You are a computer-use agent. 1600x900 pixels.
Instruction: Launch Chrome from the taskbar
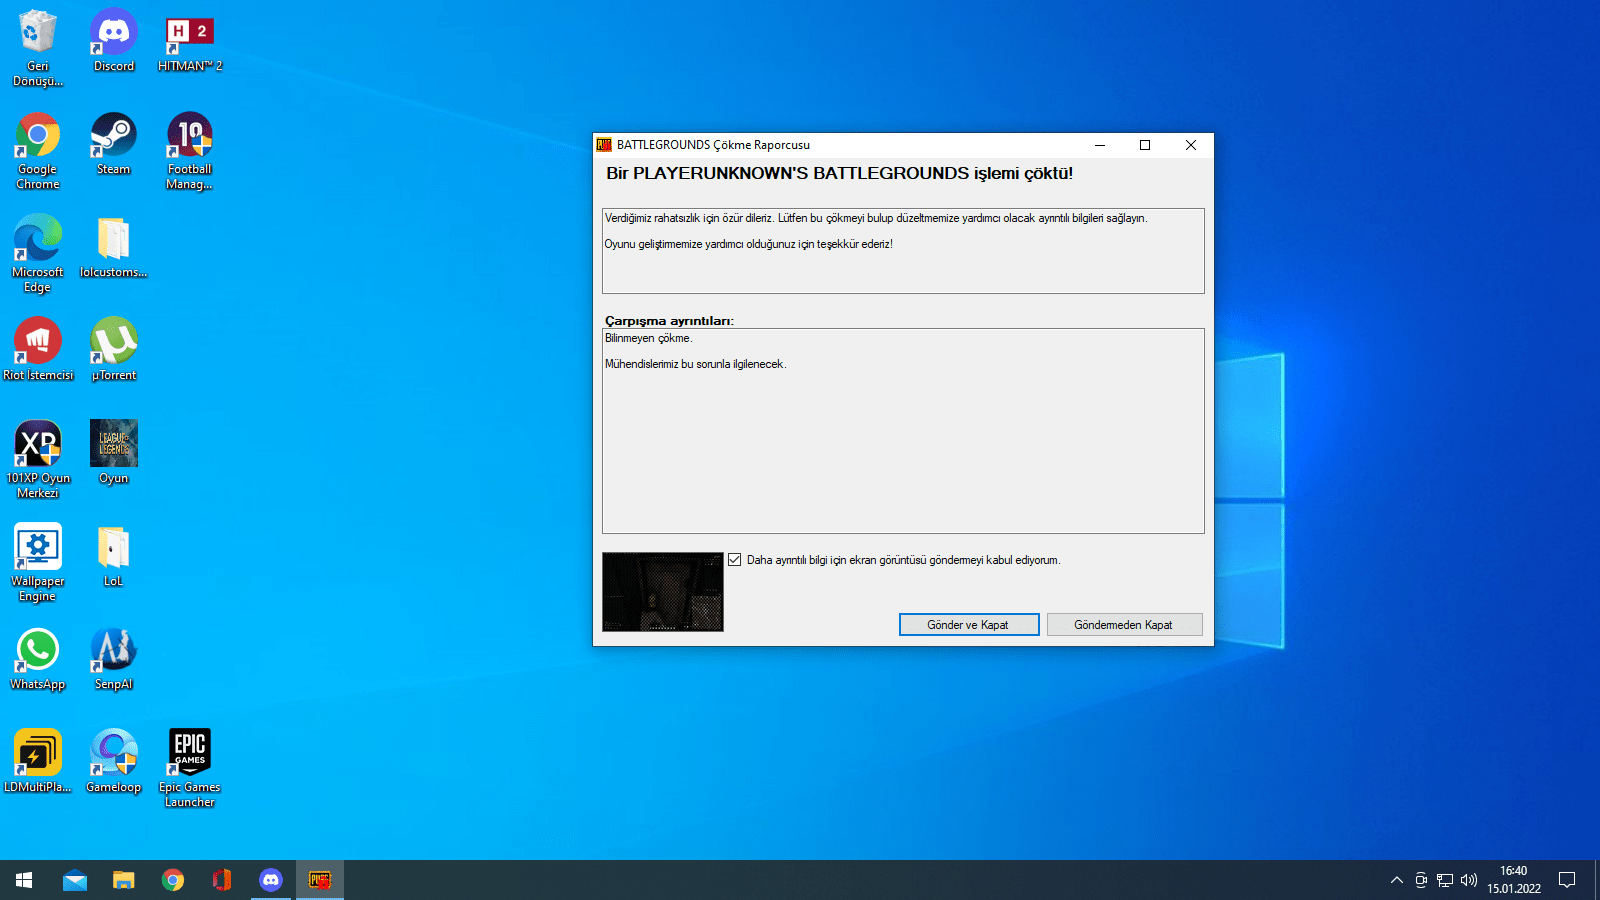point(173,880)
